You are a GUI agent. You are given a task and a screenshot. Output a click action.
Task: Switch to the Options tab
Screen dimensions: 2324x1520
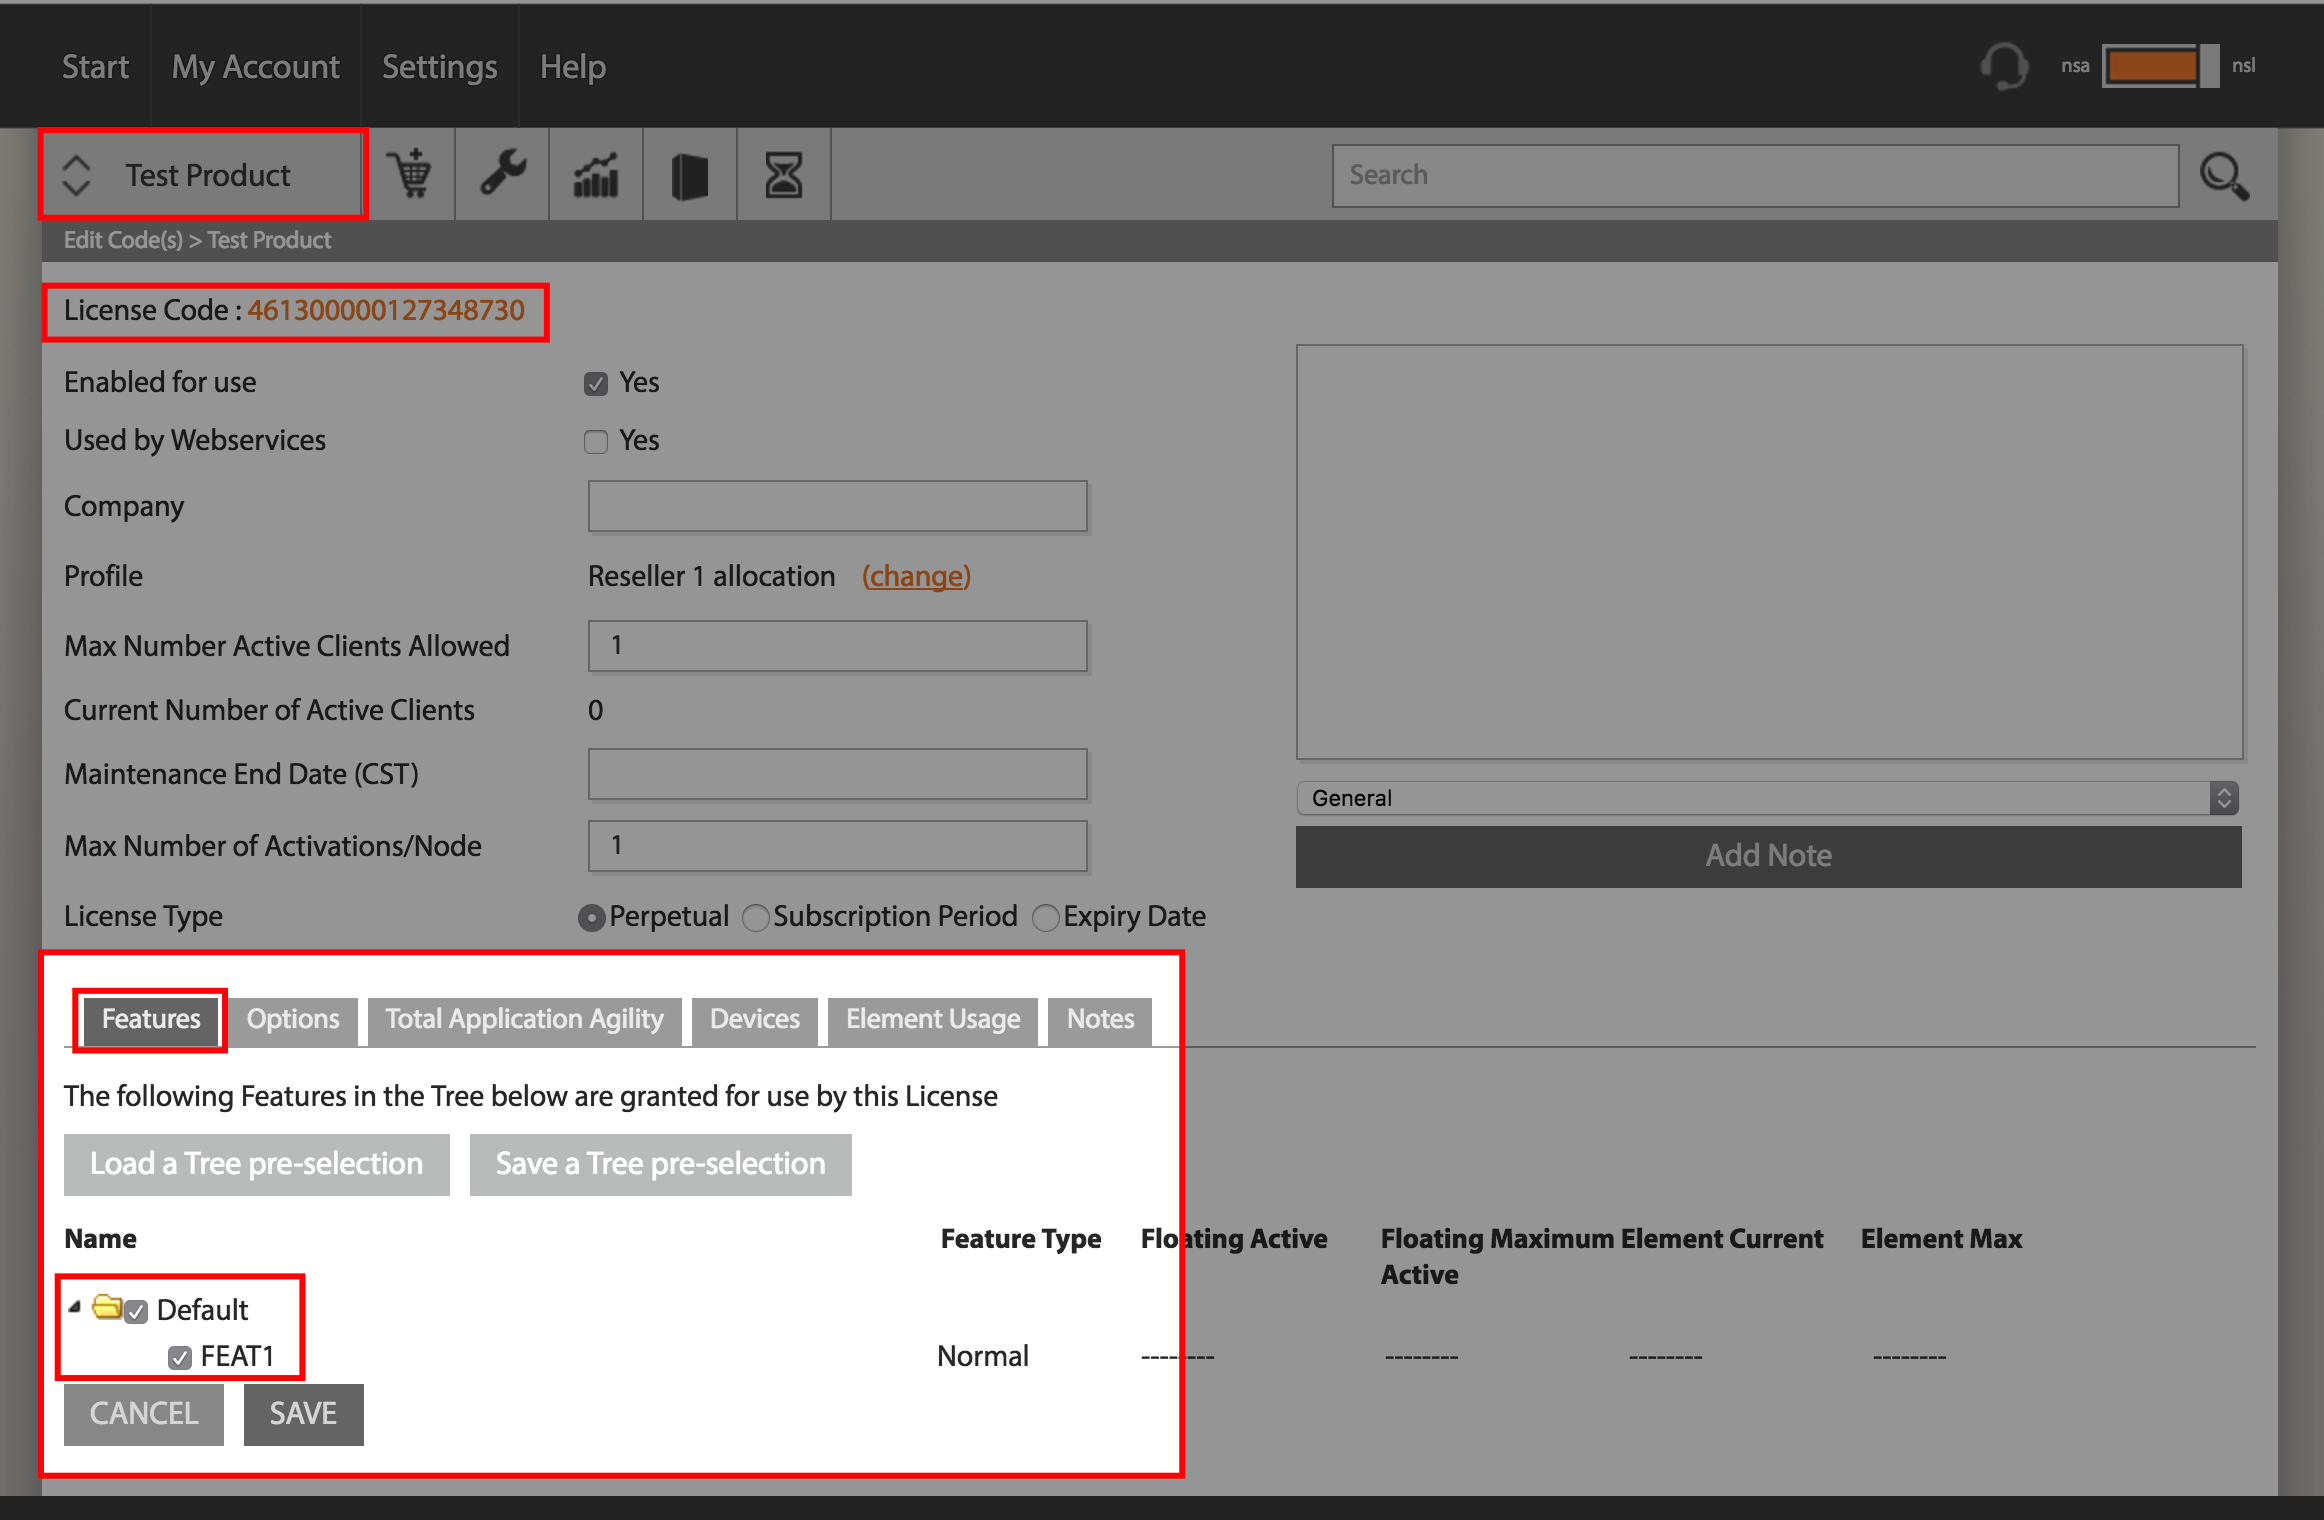[x=293, y=1019]
